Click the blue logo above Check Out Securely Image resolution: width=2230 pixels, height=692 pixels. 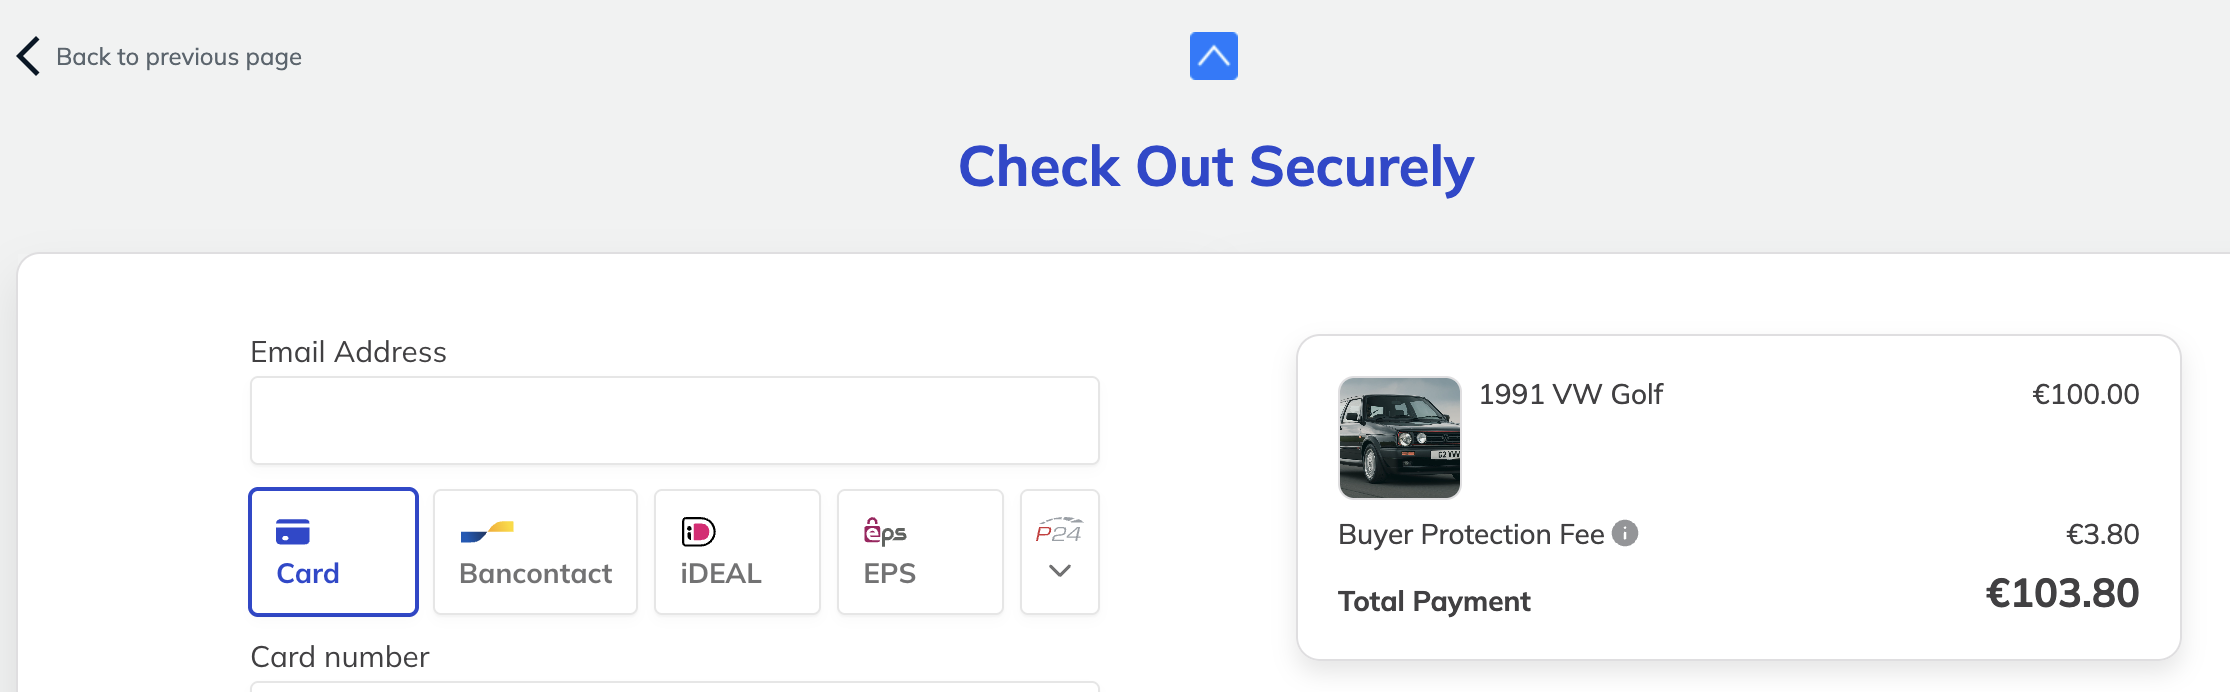(1213, 56)
